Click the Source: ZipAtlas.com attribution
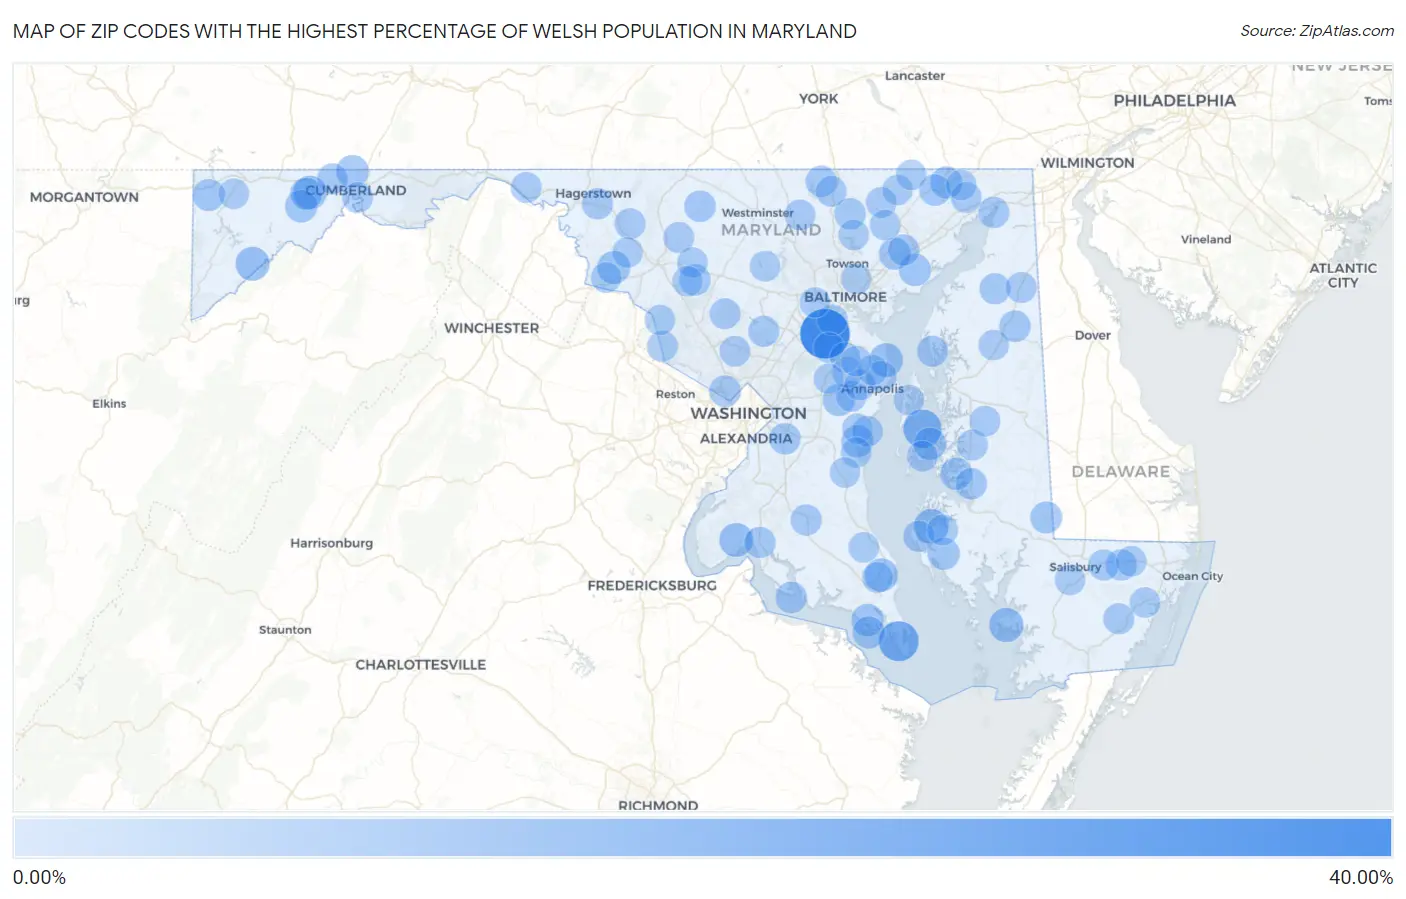This screenshot has width=1406, height=899. click(x=1317, y=31)
